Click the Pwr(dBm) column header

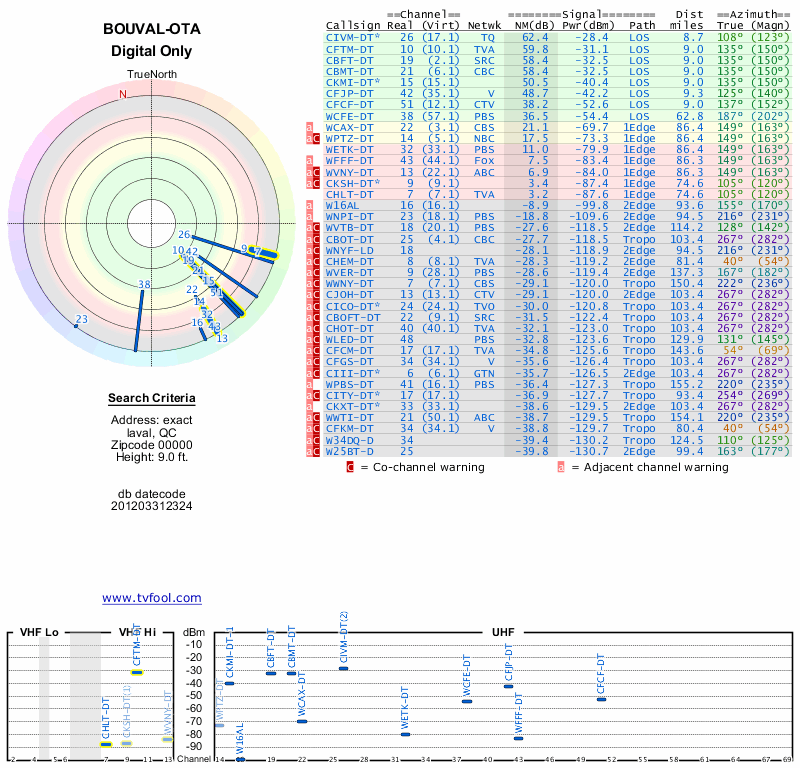tap(588, 26)
